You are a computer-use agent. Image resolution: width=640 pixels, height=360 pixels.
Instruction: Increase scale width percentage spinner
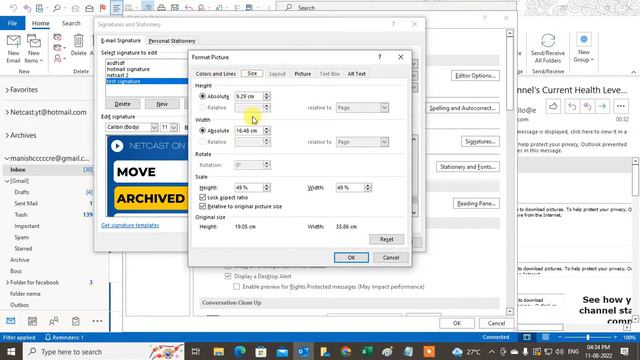tap(368, 185)
